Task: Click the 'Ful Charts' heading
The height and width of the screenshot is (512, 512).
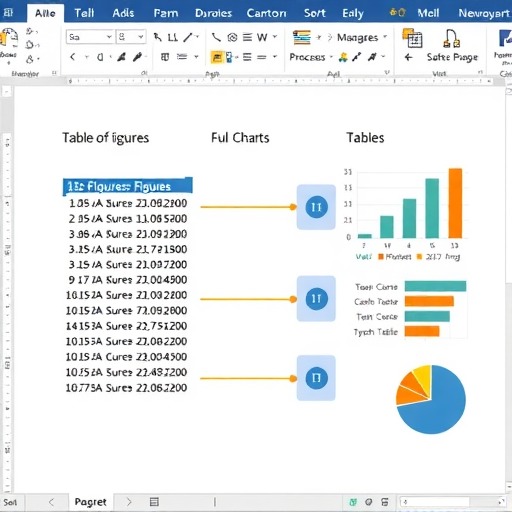Action: (240, 138)
